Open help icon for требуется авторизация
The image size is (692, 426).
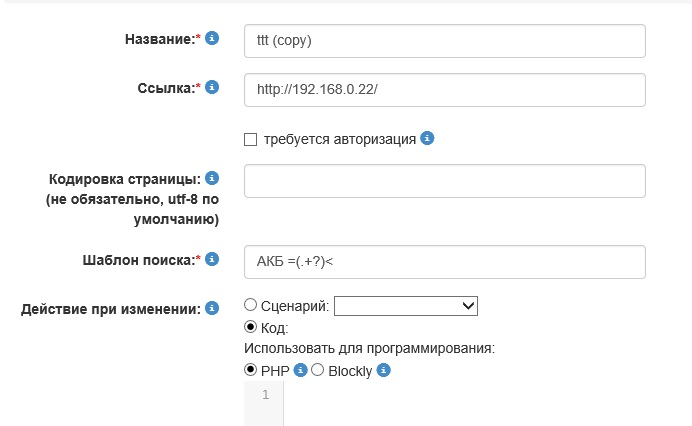pyautogui.click(x=427, y=138)
